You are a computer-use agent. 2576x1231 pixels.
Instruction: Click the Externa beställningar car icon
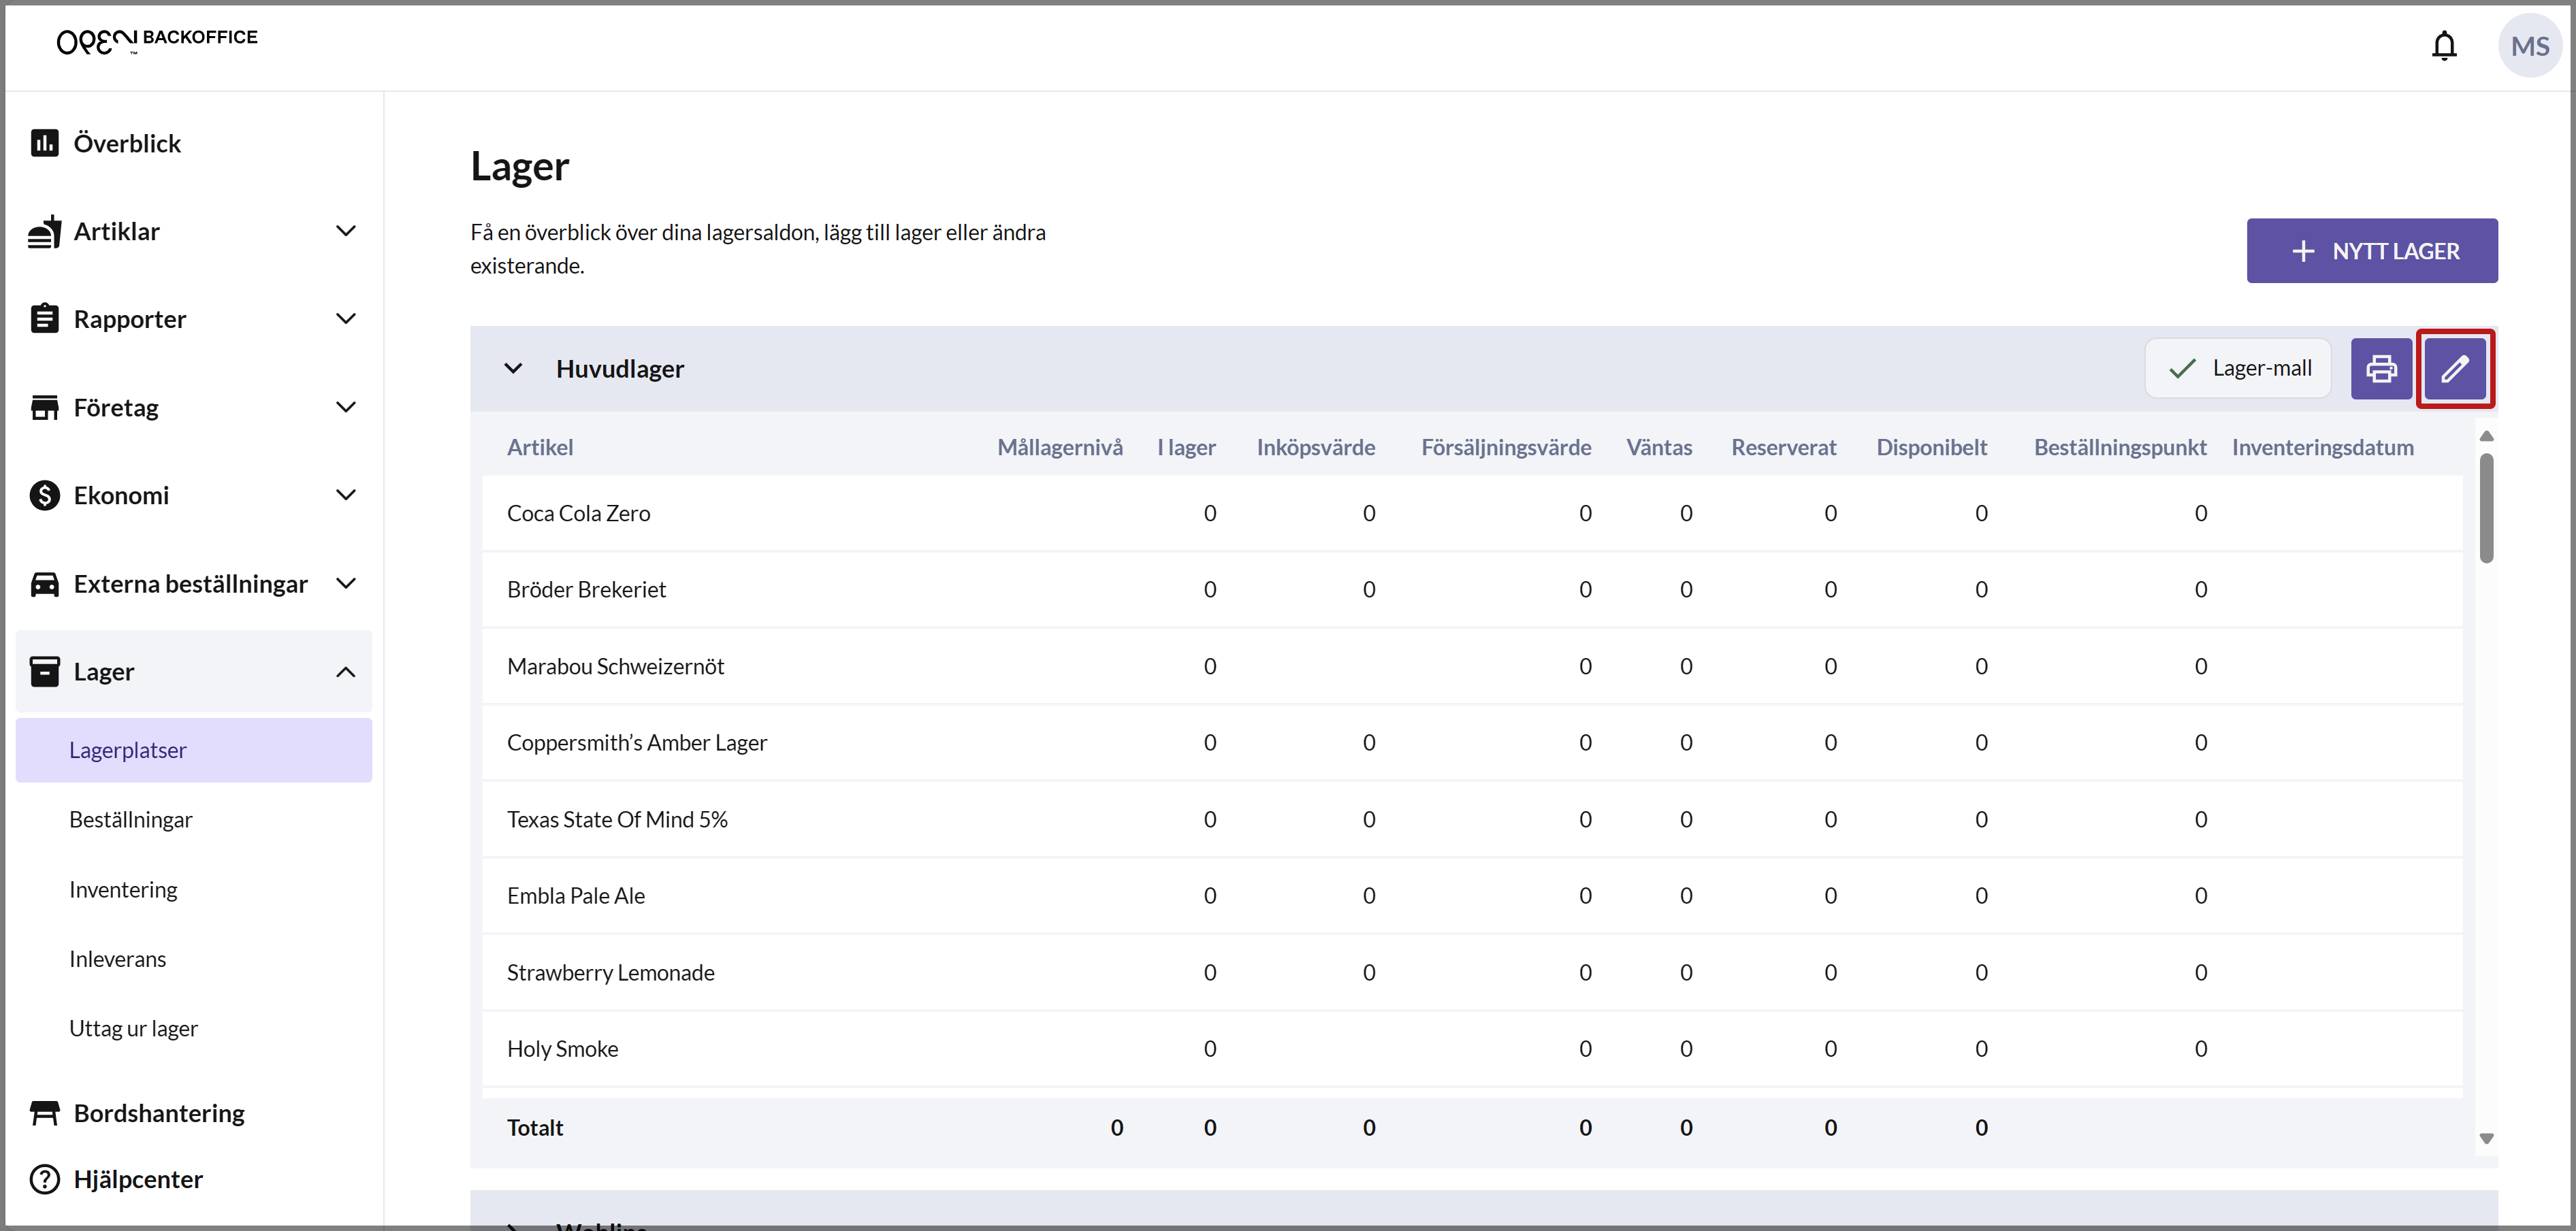44,584
